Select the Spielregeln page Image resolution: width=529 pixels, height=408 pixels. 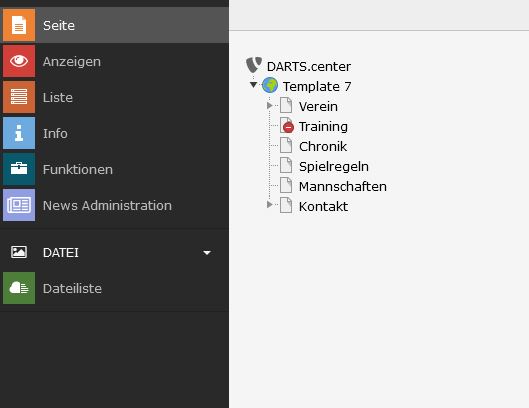(334, 166)
